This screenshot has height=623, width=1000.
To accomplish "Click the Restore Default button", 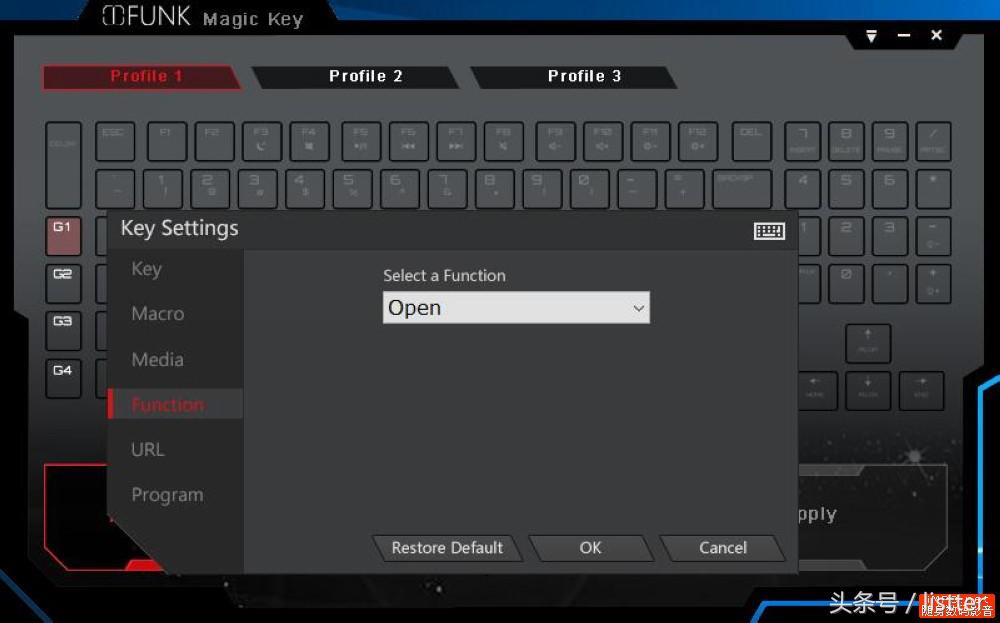I will 447,548.
